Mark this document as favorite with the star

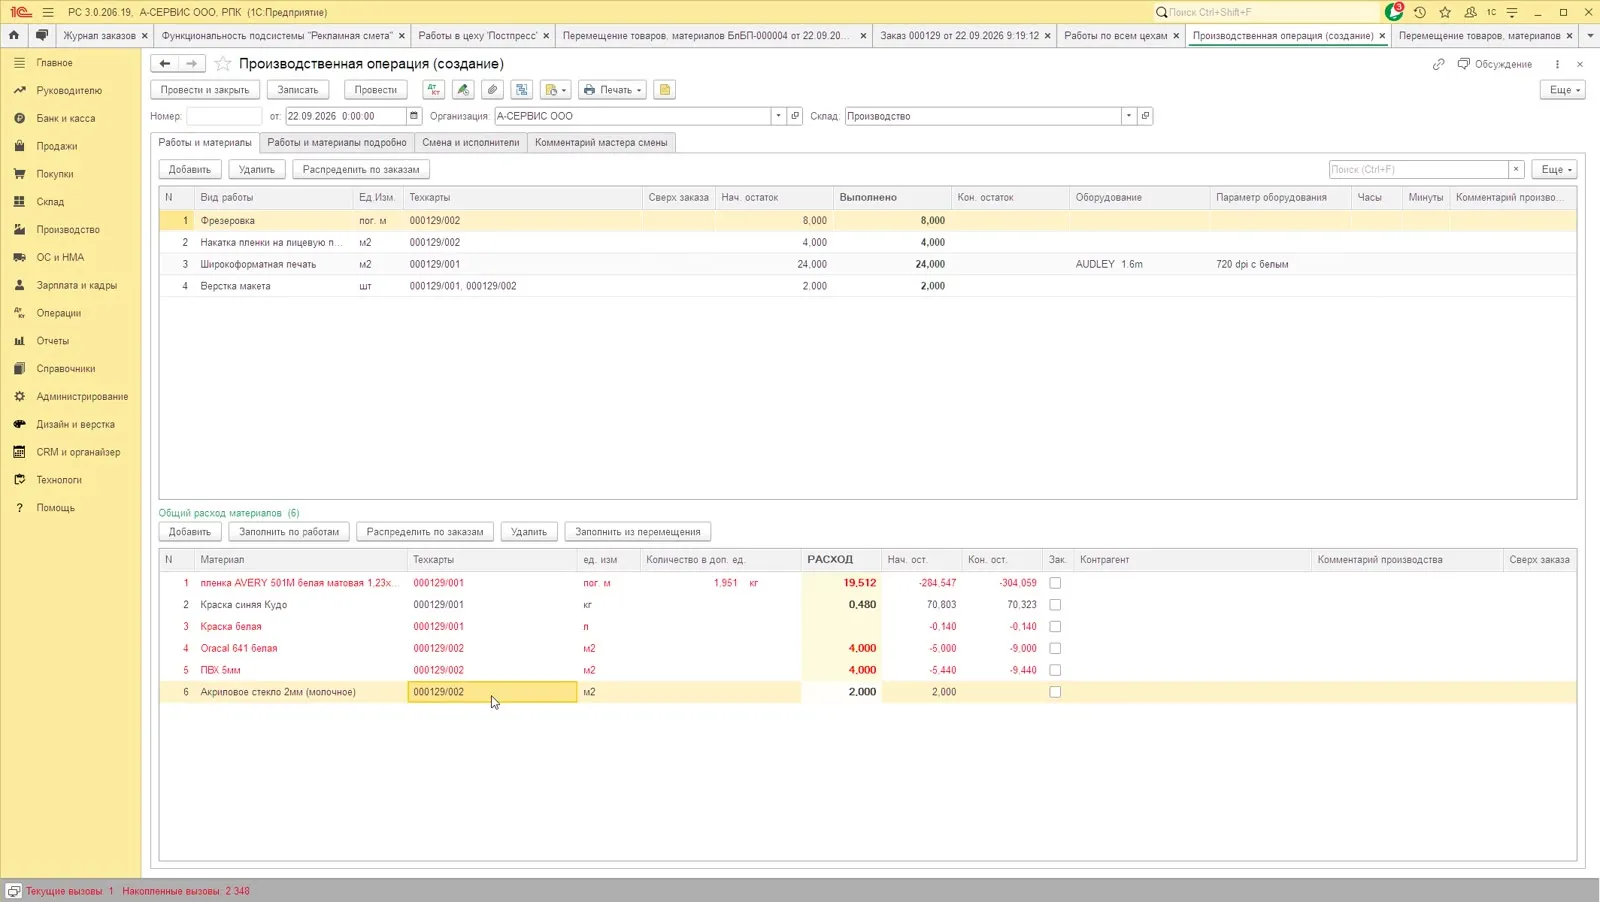pos(223,63)
